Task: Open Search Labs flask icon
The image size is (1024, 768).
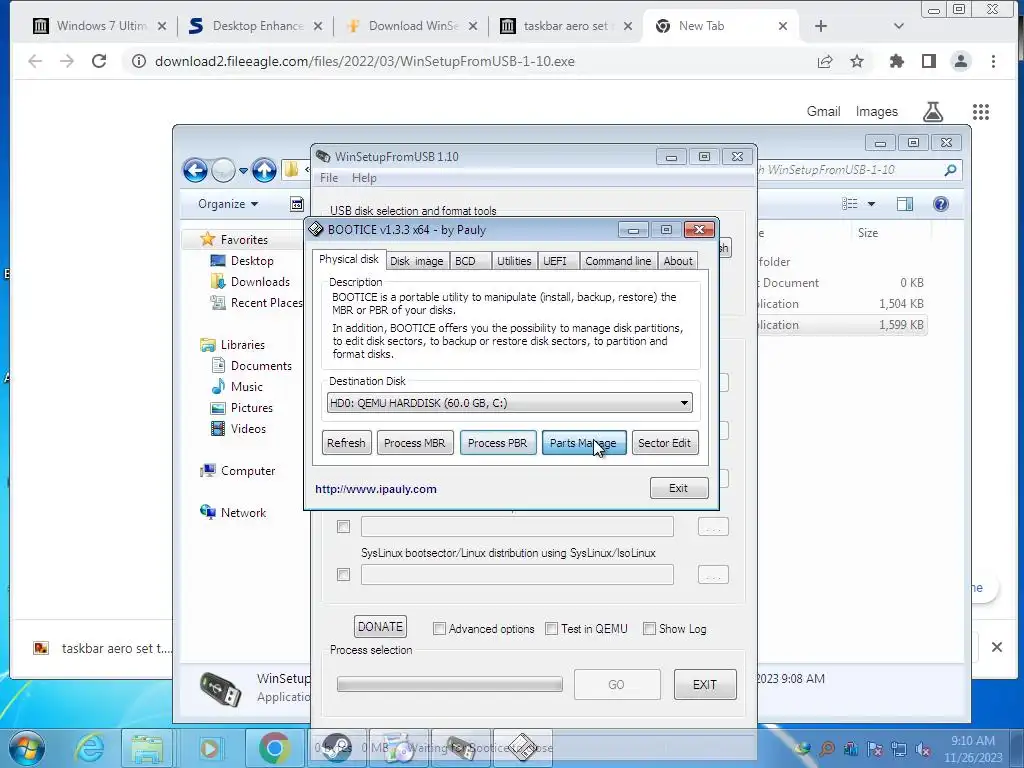Action: (x=933, y=112)
